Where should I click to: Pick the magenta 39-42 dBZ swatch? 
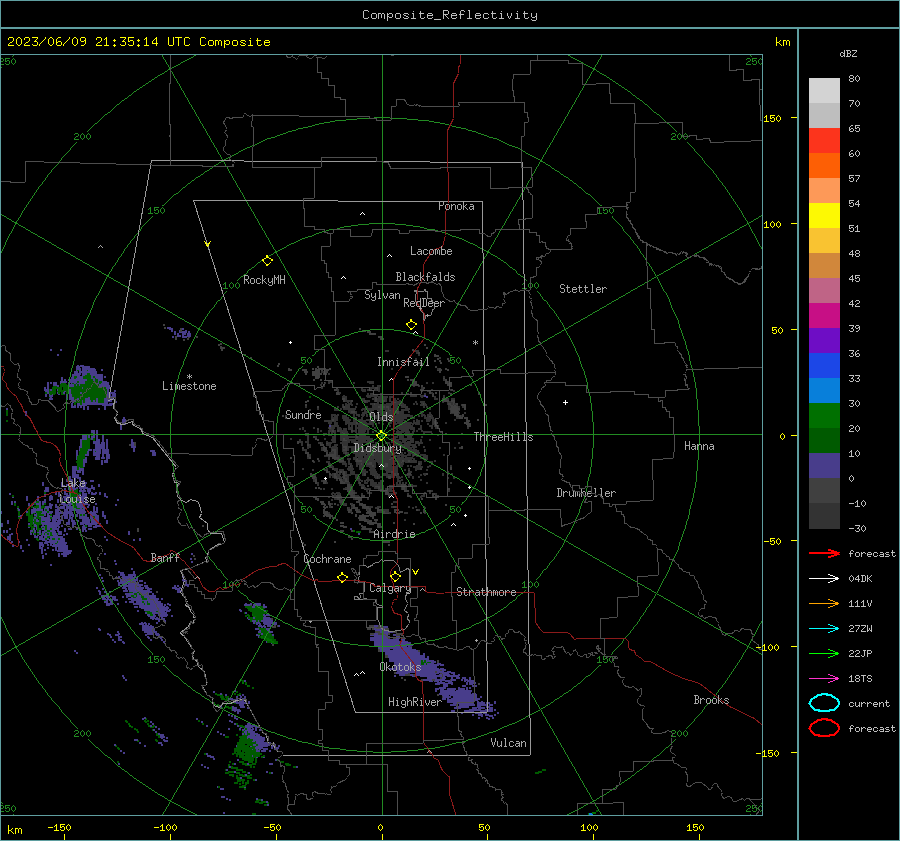click(824, 316)
